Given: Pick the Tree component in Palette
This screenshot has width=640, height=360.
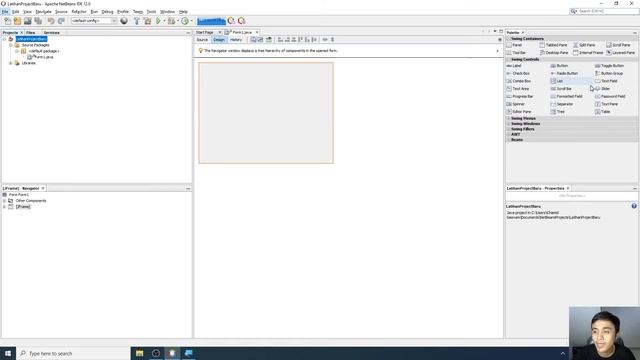Looking at the screenshot, I should [558, 111].
